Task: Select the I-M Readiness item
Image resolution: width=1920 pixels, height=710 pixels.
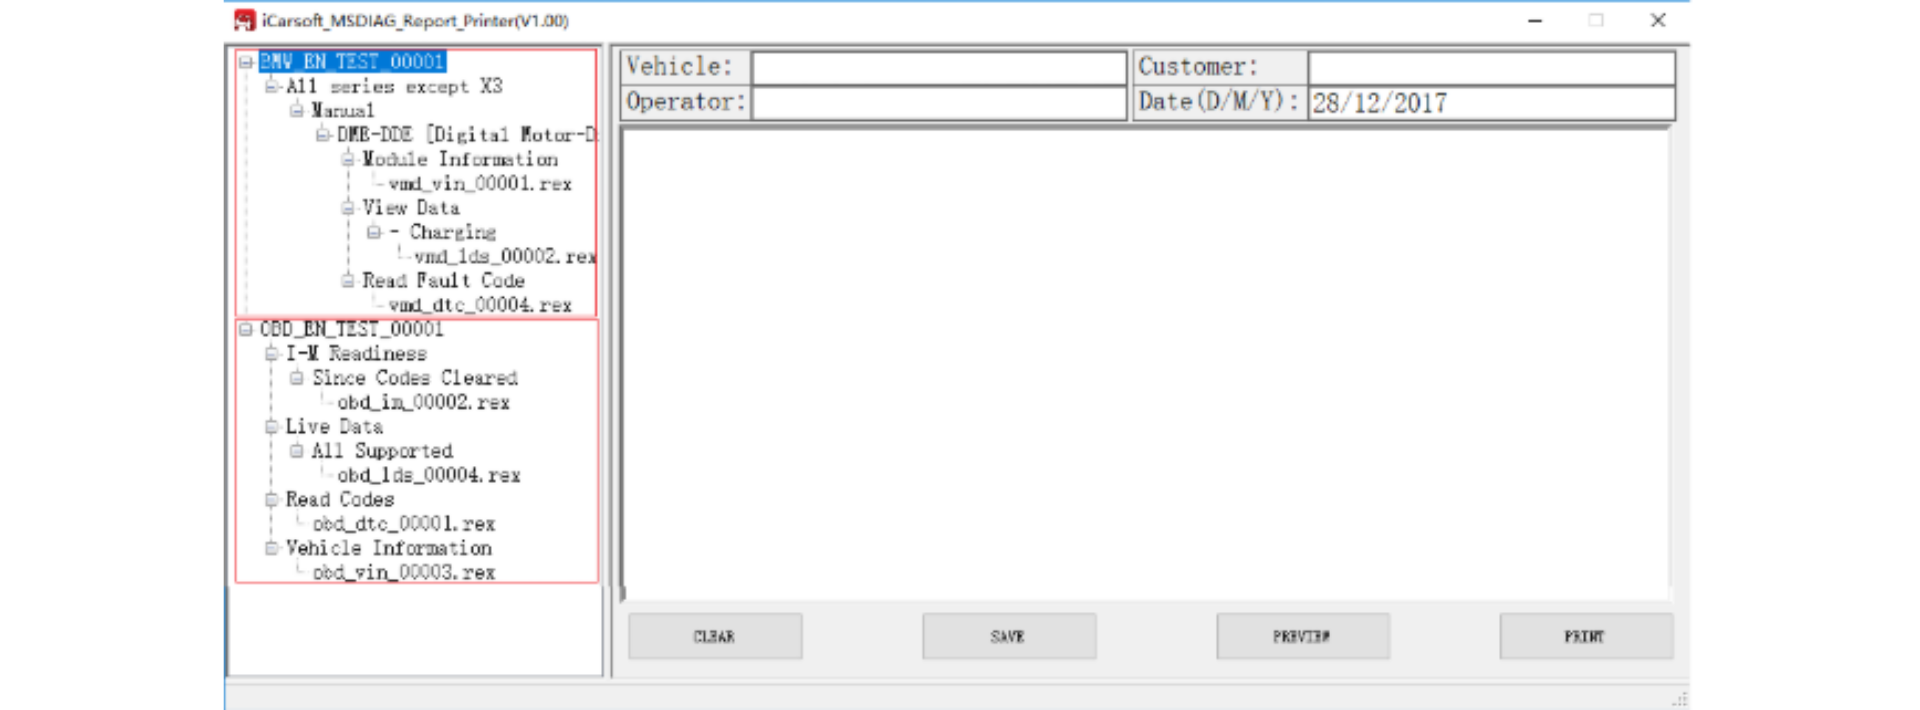Action: pos(356,354)
